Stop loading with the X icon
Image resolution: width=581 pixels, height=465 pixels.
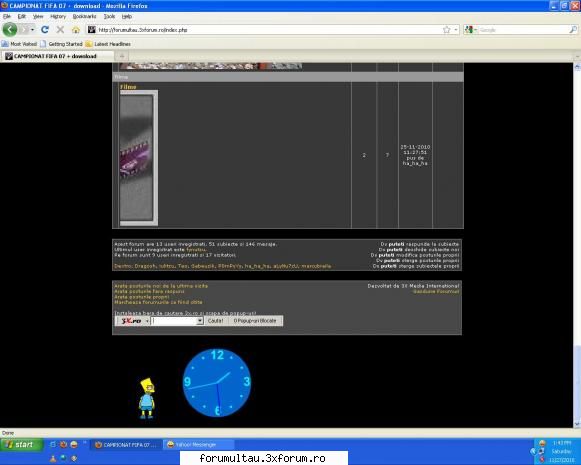point(60,30)
